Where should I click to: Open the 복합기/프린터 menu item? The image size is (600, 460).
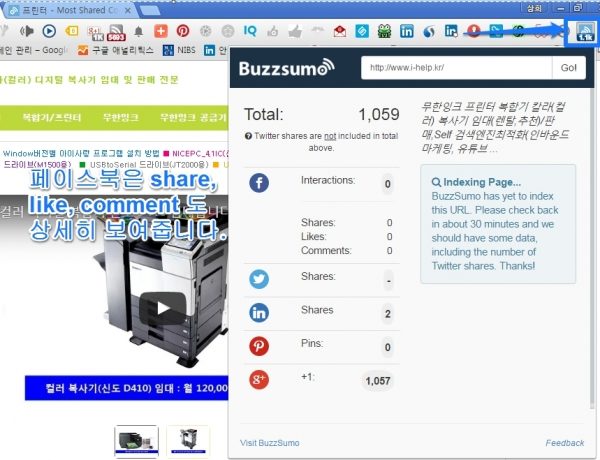point(52,117)
